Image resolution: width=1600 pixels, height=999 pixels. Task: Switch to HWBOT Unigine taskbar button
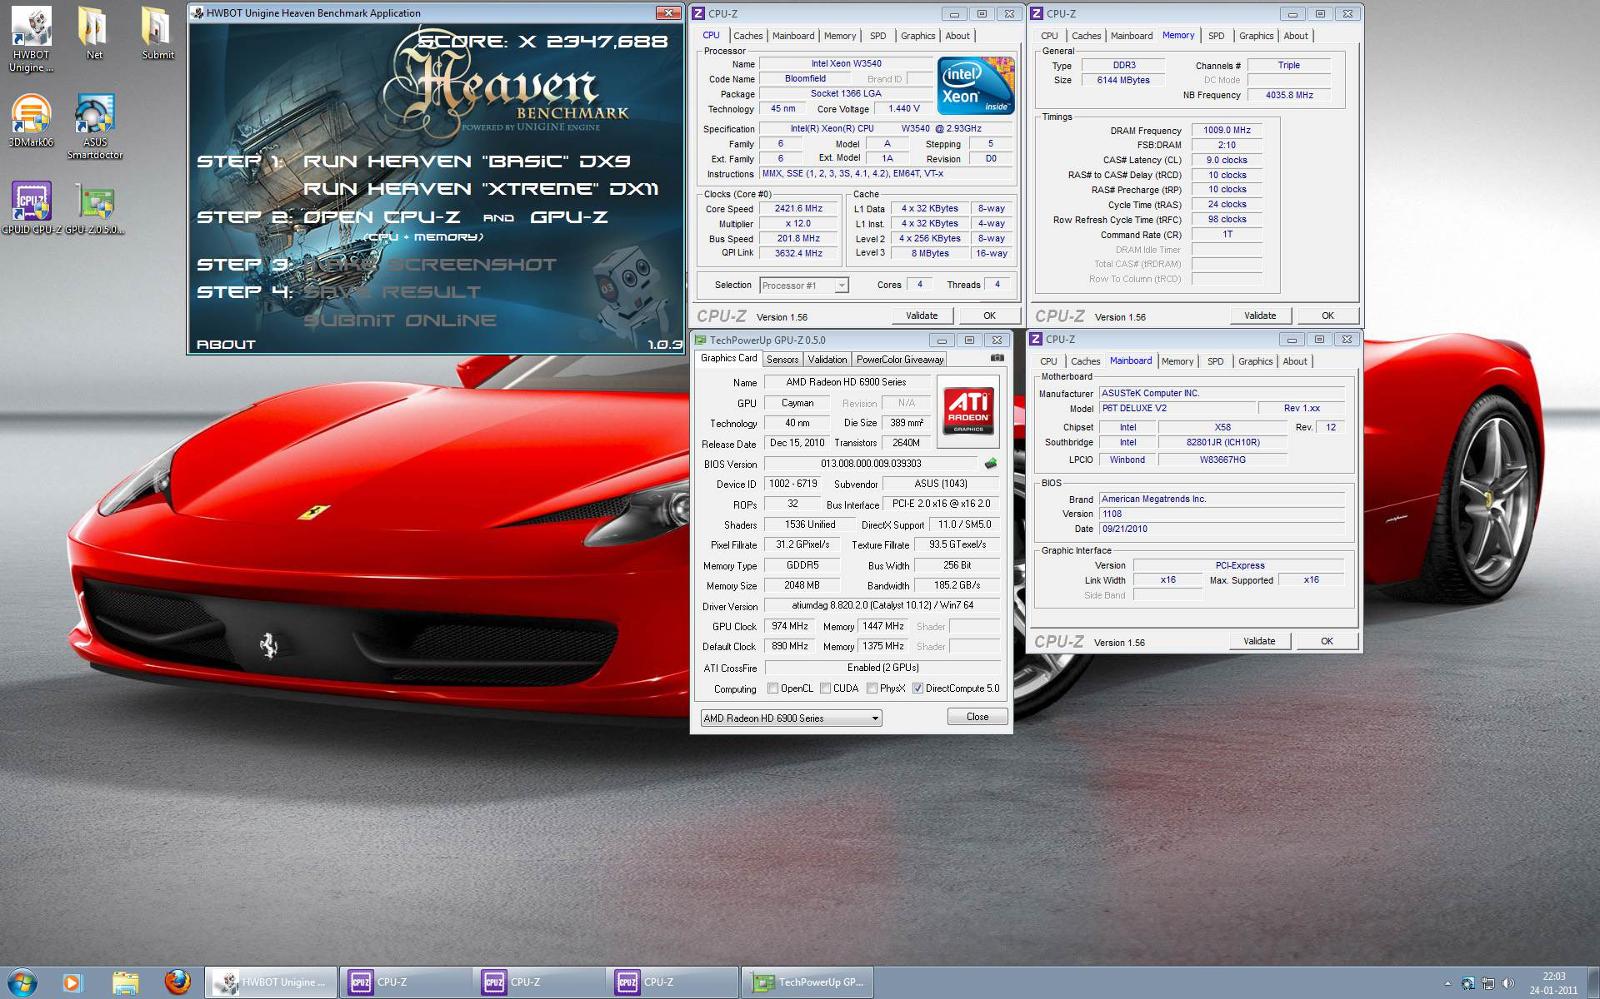coord(271,982)
